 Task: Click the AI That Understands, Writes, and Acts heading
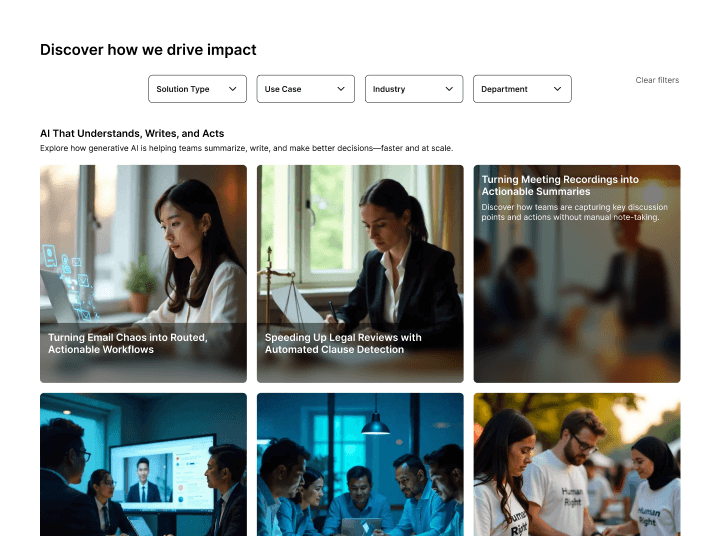pos(132,134)
